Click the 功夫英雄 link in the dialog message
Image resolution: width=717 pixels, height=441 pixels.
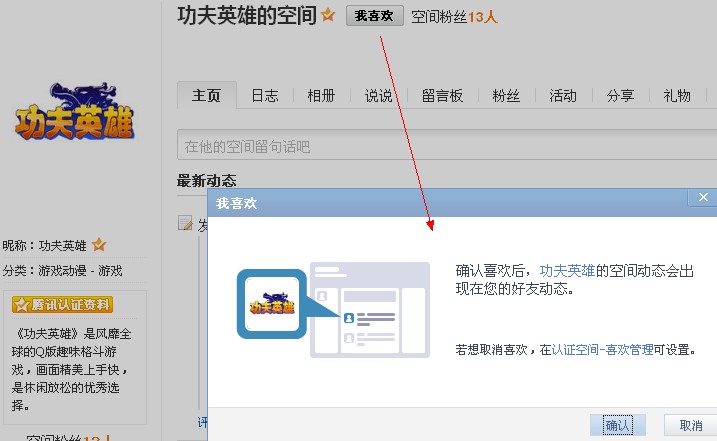pos(567,271)
